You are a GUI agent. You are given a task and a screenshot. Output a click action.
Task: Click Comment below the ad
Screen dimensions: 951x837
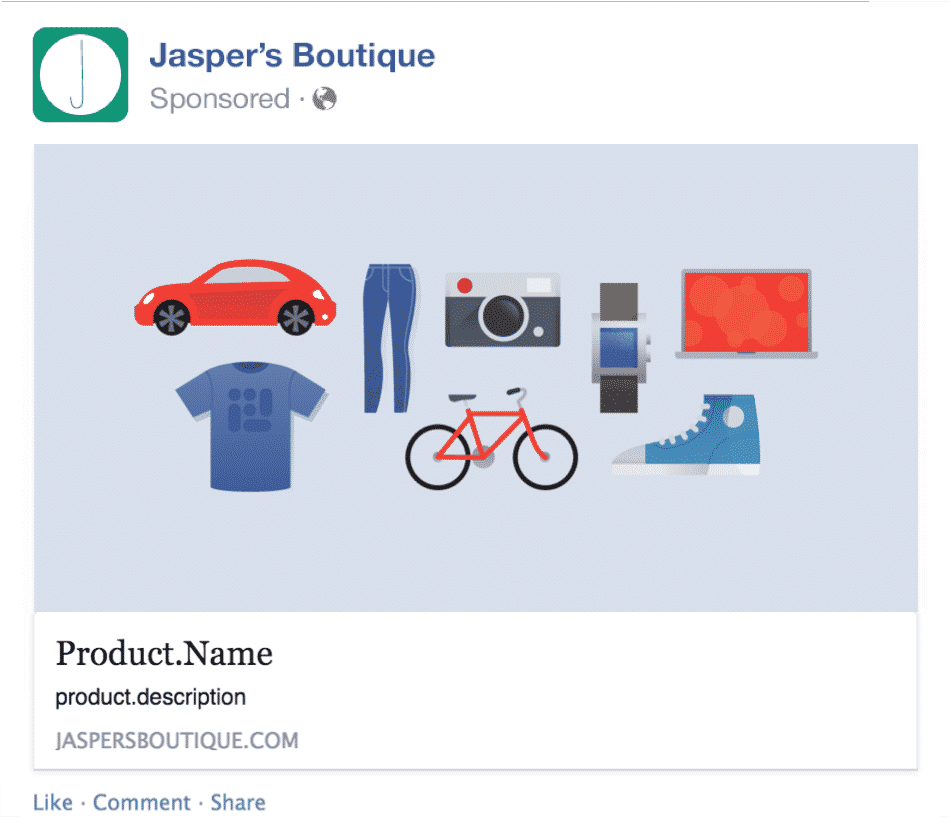(x=141, y=802)
